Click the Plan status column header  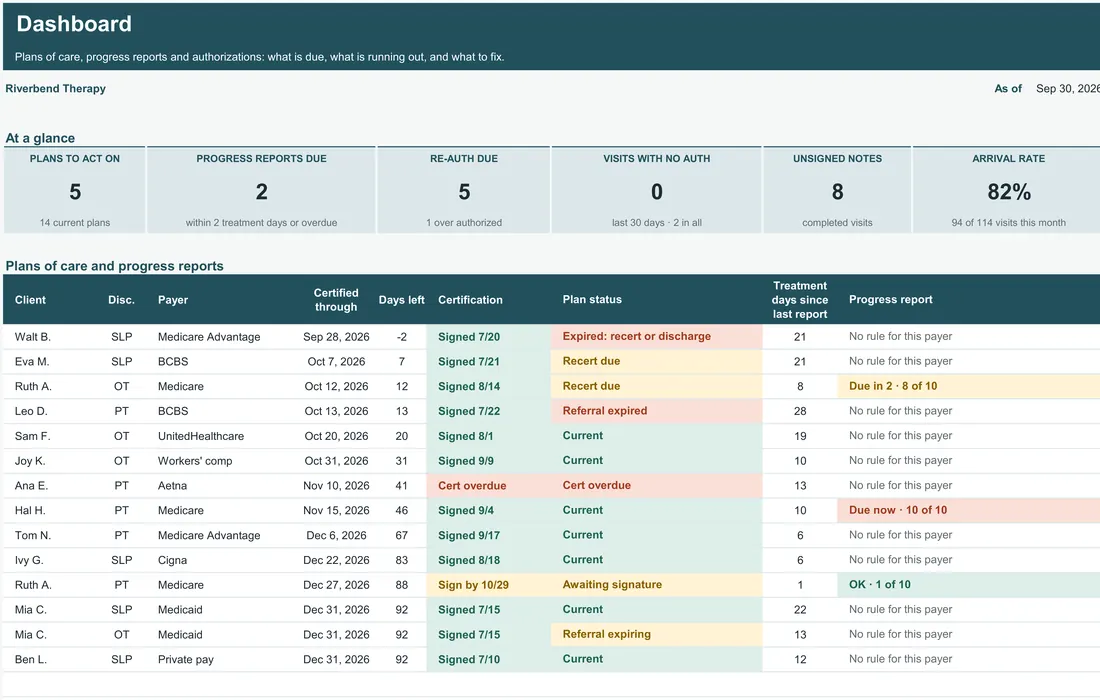(592, 299)
